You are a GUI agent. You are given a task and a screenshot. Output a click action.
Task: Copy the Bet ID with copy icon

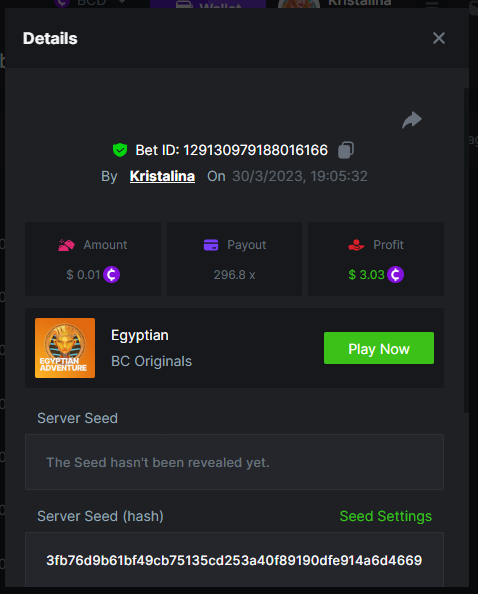pos(346,150)
